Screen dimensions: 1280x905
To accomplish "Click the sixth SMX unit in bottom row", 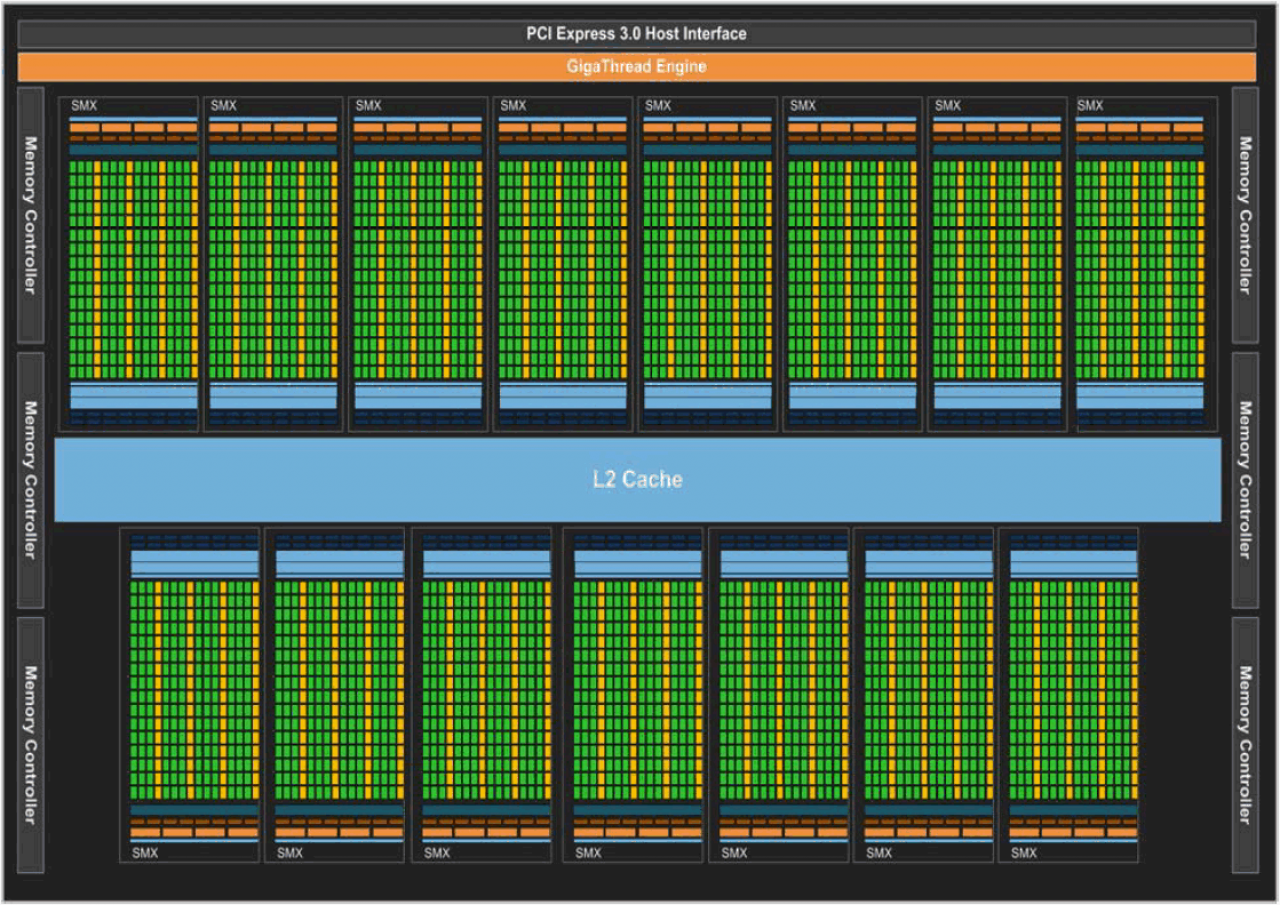I will click(923, 695).
